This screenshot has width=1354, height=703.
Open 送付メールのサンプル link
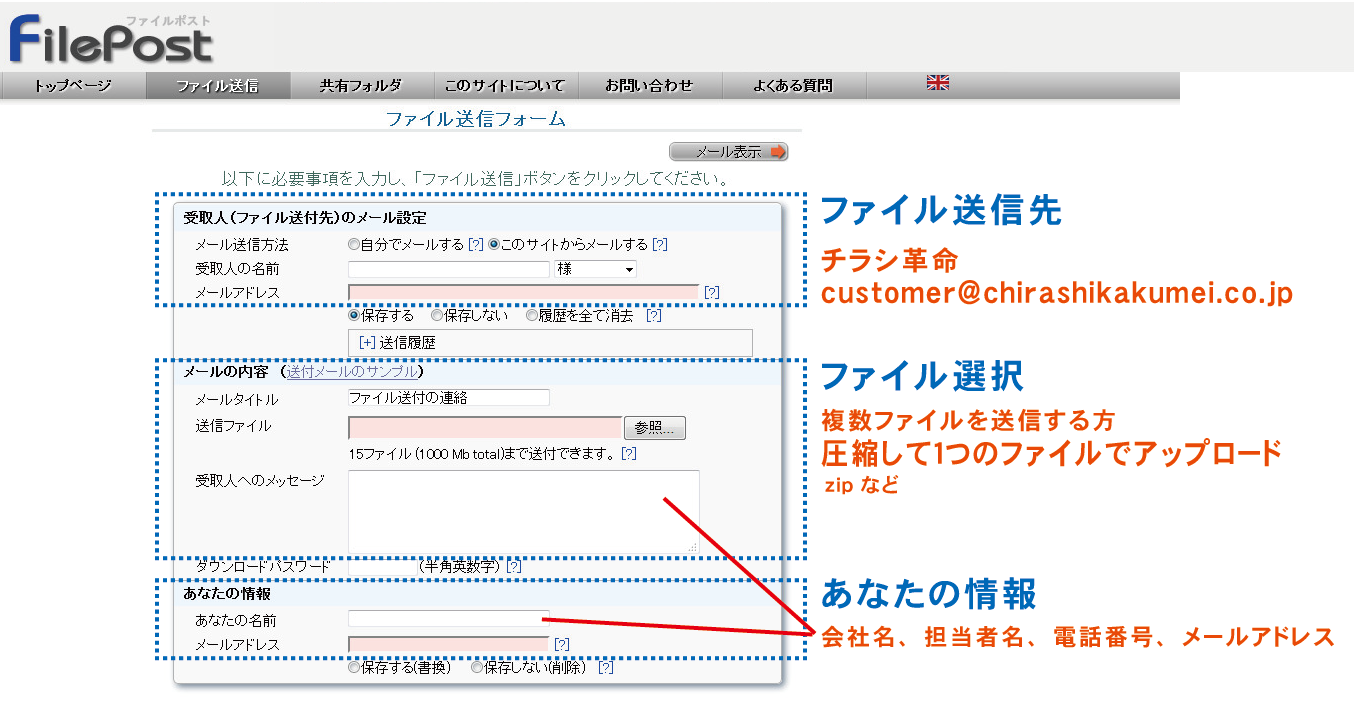pos(353,372)
